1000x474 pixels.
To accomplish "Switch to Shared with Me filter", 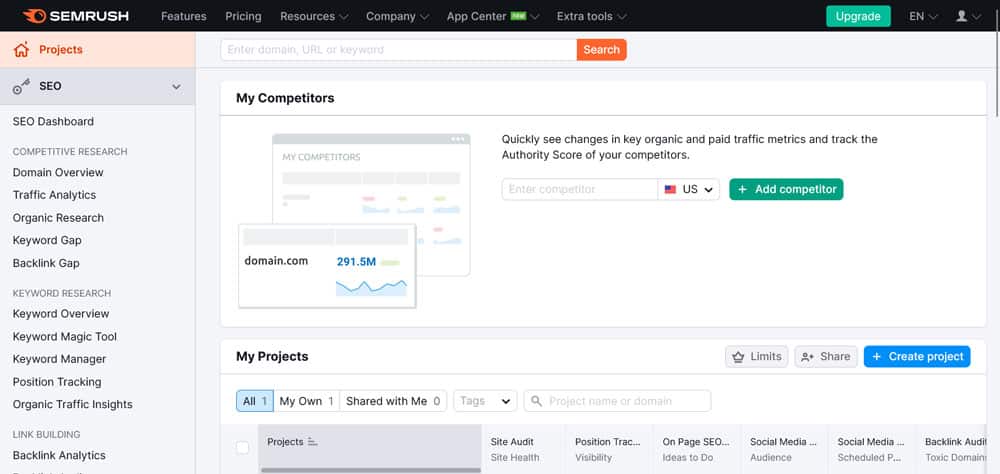I will (393, 401).
